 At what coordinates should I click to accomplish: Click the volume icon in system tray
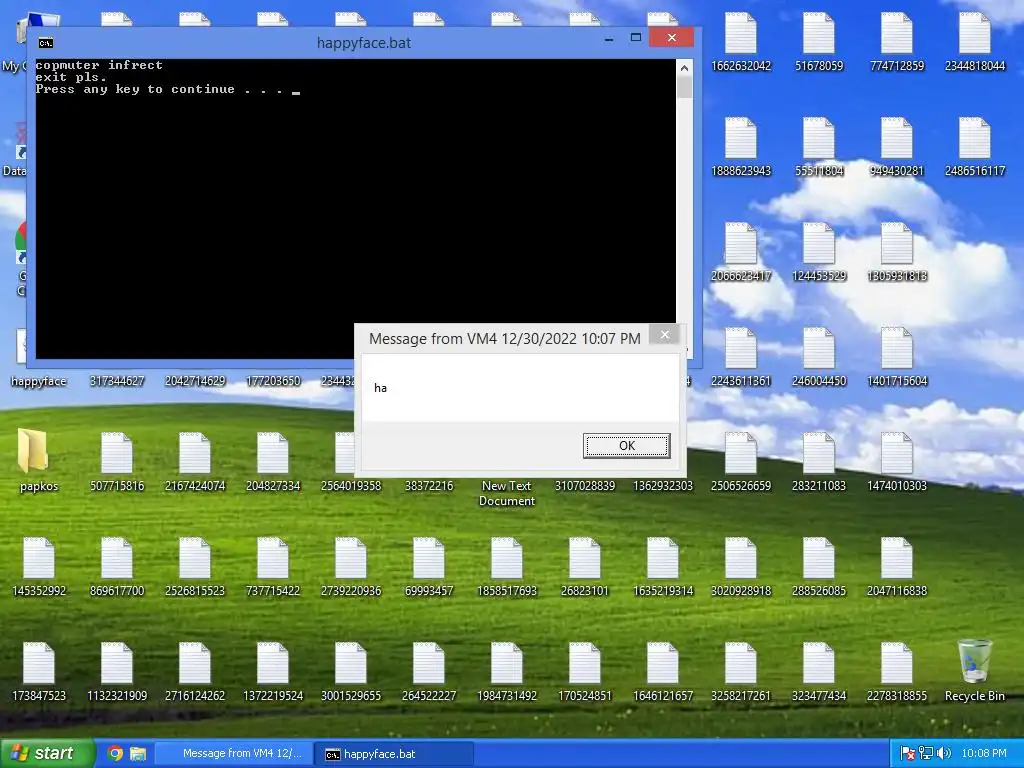tap(944, 753)
